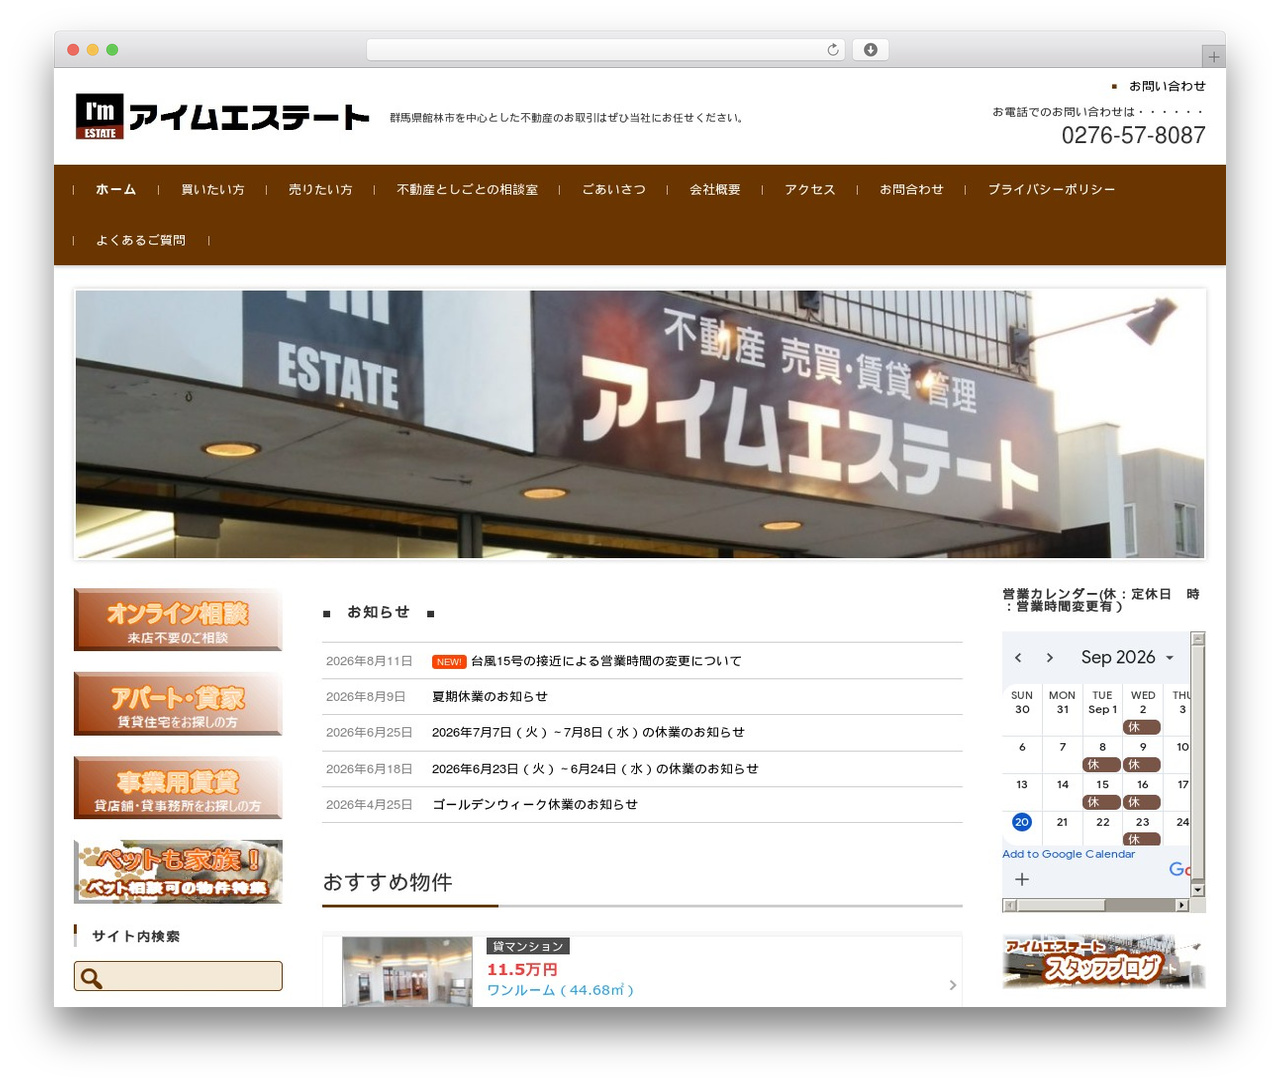Viewport: 1280px width, 1084px height.
Task: Click the magnifier icon in site search
Action: [x=91, y=978]
